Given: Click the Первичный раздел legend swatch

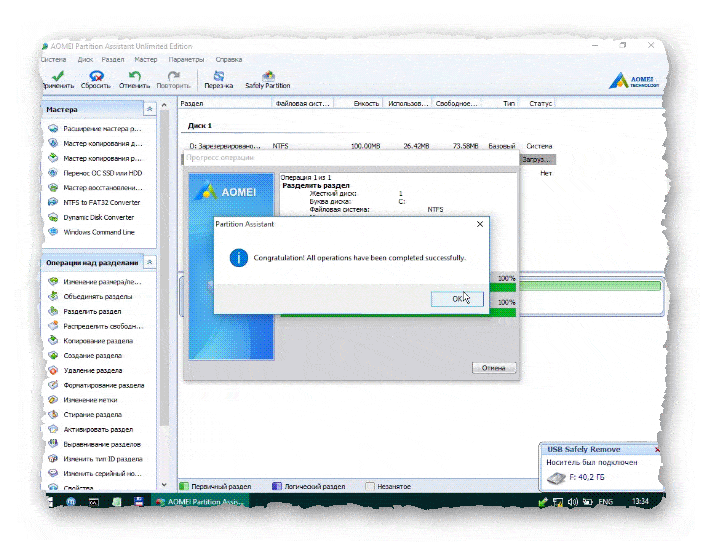Looking at the screenshot, I should point(184,486).
